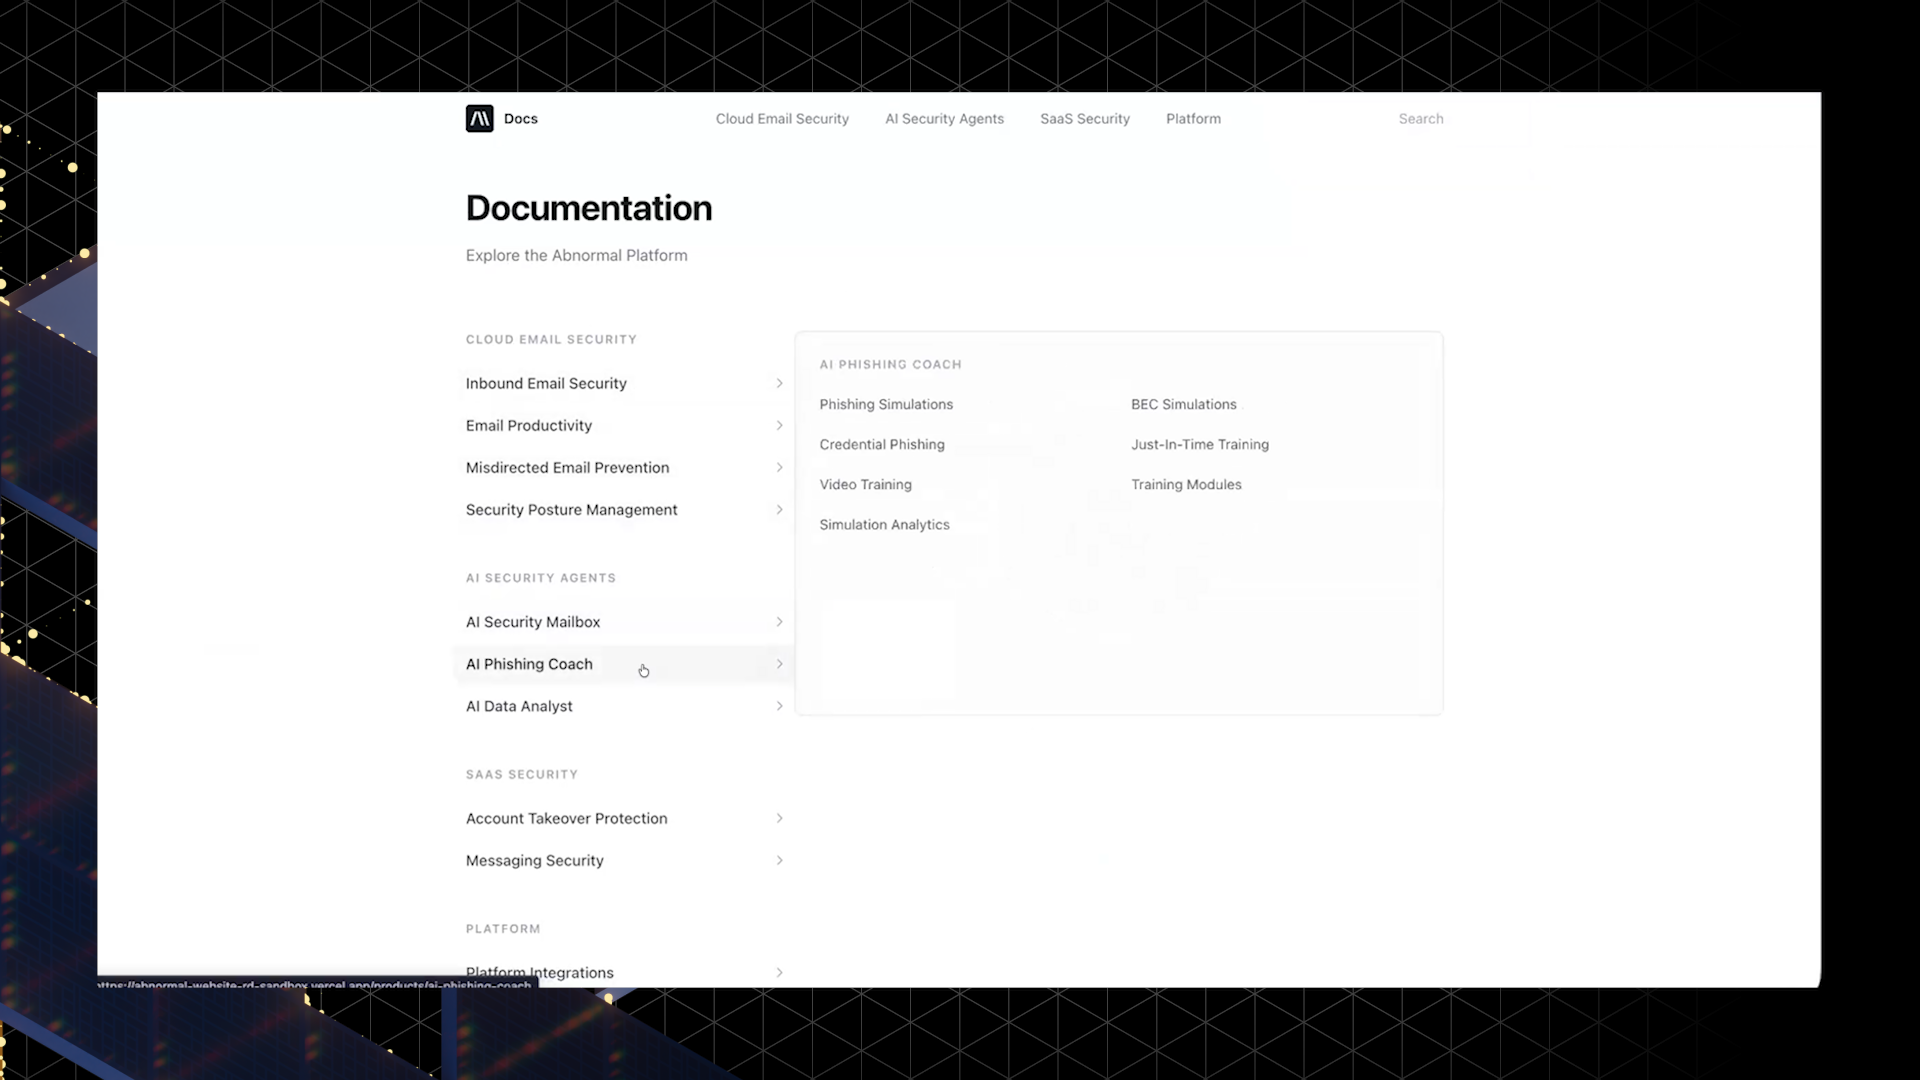Open the Cloud Email Security nav menu
The height and width of the screenshot is (1080, 1920).
[x=782, y=119]
